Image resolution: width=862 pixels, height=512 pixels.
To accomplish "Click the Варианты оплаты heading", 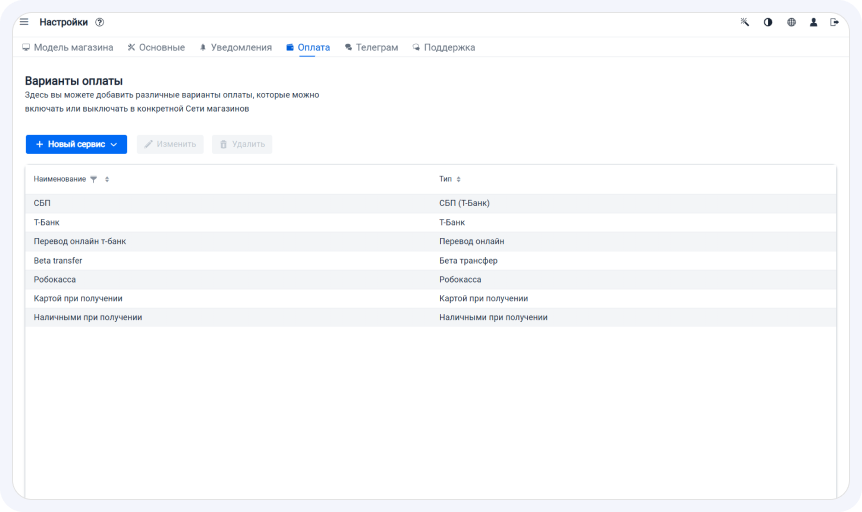I will (x=74, y=81).
